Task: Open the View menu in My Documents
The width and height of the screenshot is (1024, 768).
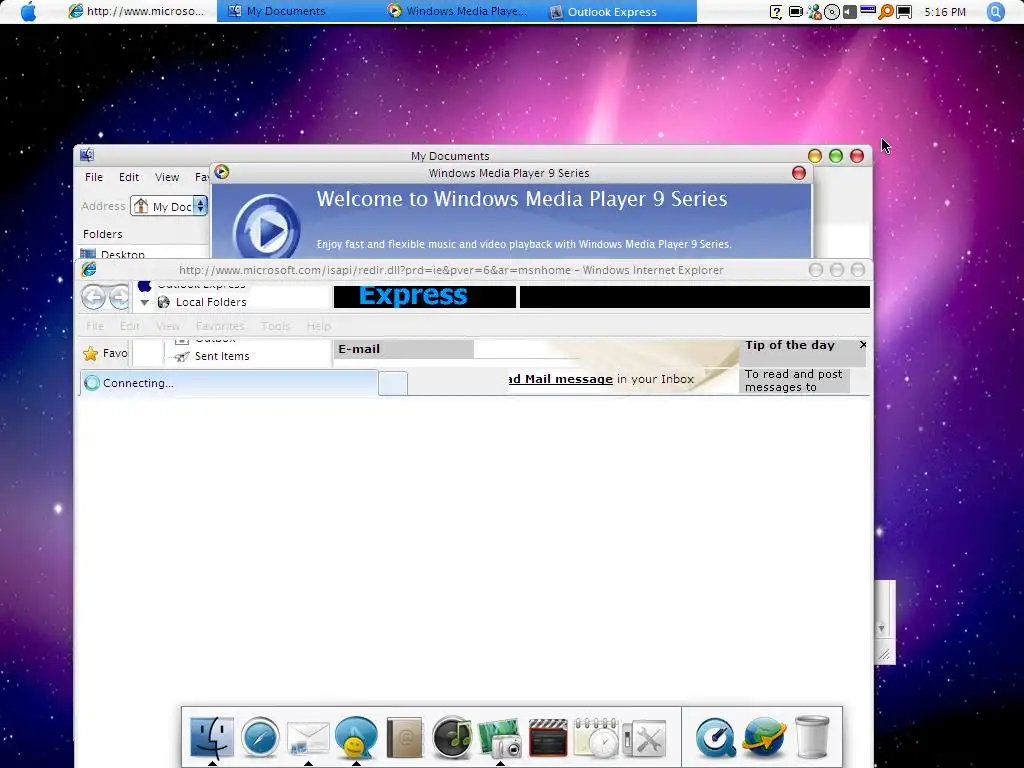Action: tap(167, 177)
